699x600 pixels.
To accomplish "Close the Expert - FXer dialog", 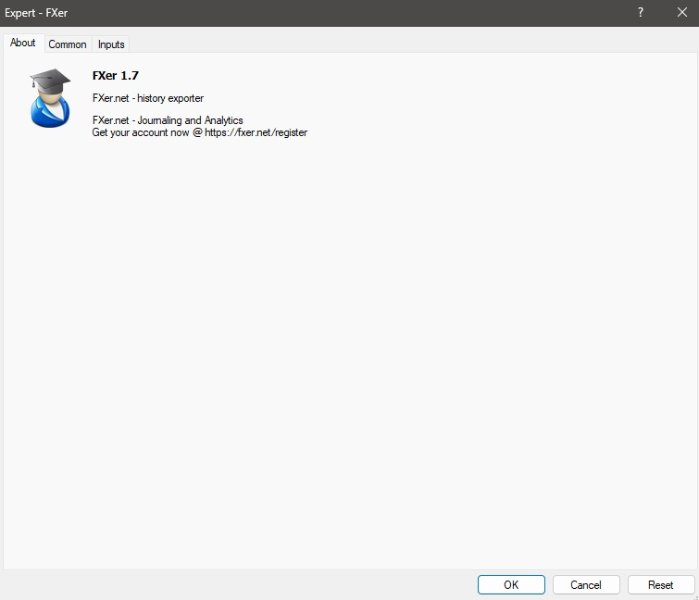I will (682, 12).
